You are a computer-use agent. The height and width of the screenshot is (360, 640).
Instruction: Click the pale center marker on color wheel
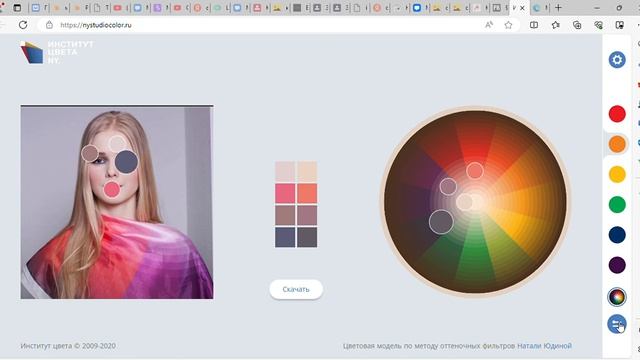pyautogui.click(x=464, y=202)
